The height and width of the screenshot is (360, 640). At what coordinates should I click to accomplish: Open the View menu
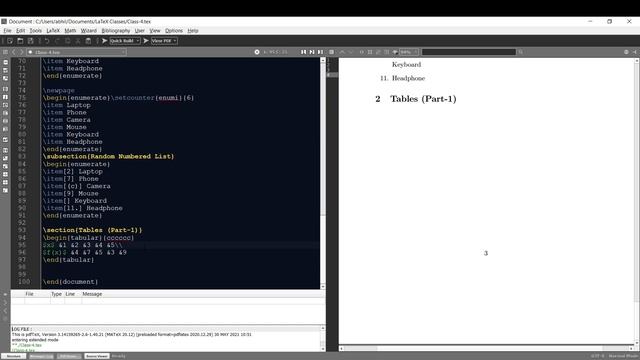click(x=155, y=31)
